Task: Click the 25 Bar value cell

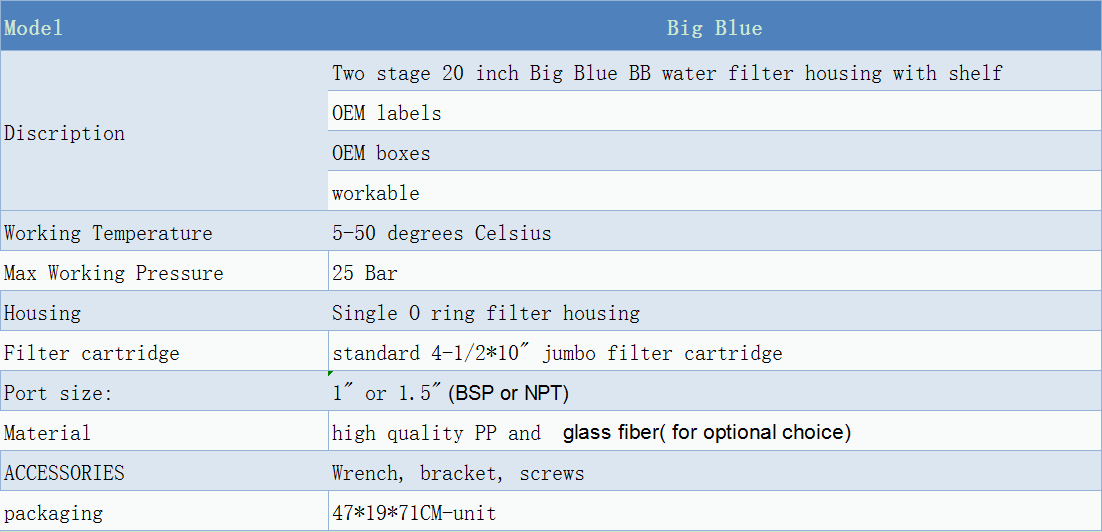Action: coord(715,271)
